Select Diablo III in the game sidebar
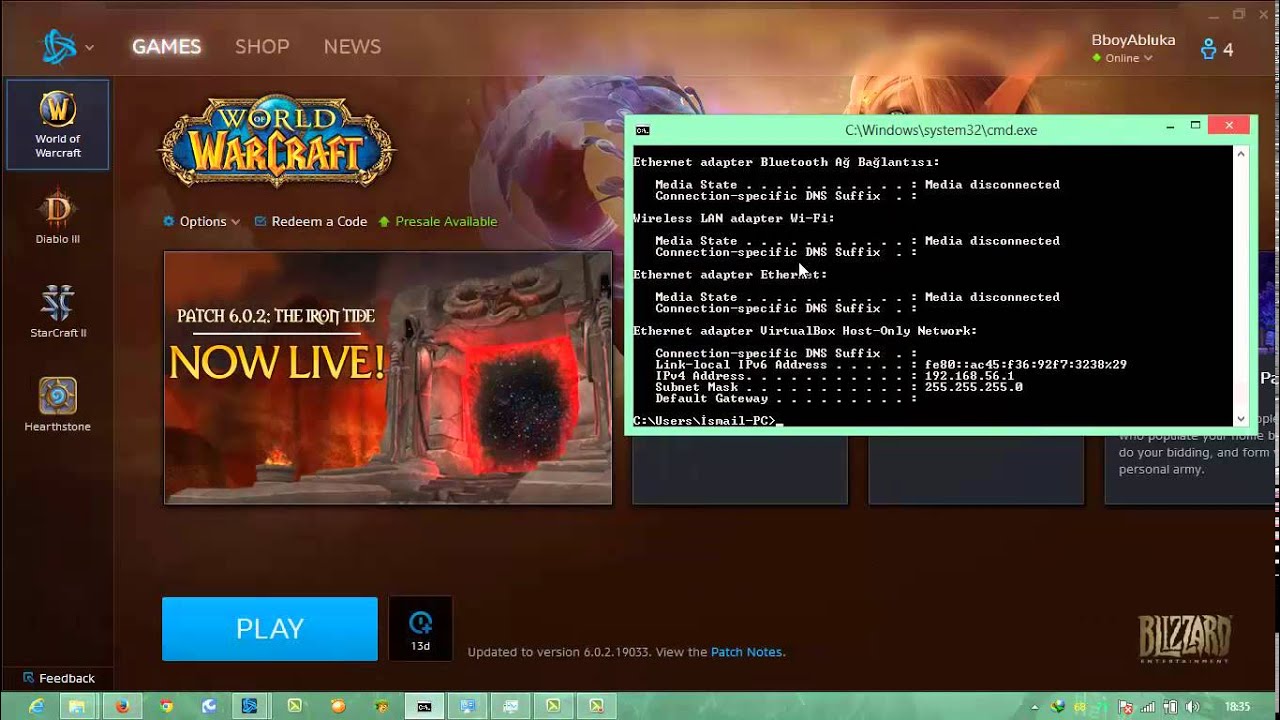The image size is (1280, 720). point(58,217)
